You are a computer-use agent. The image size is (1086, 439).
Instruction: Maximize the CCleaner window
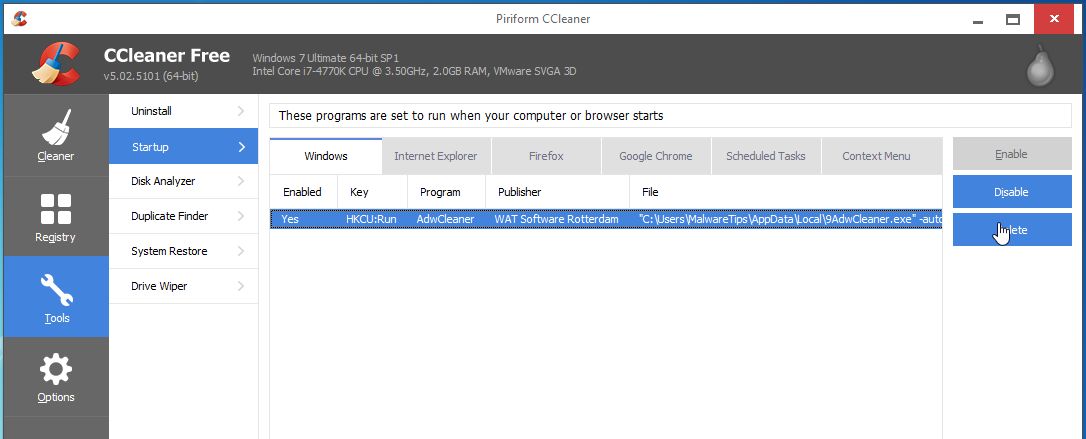pos(1013,19)
